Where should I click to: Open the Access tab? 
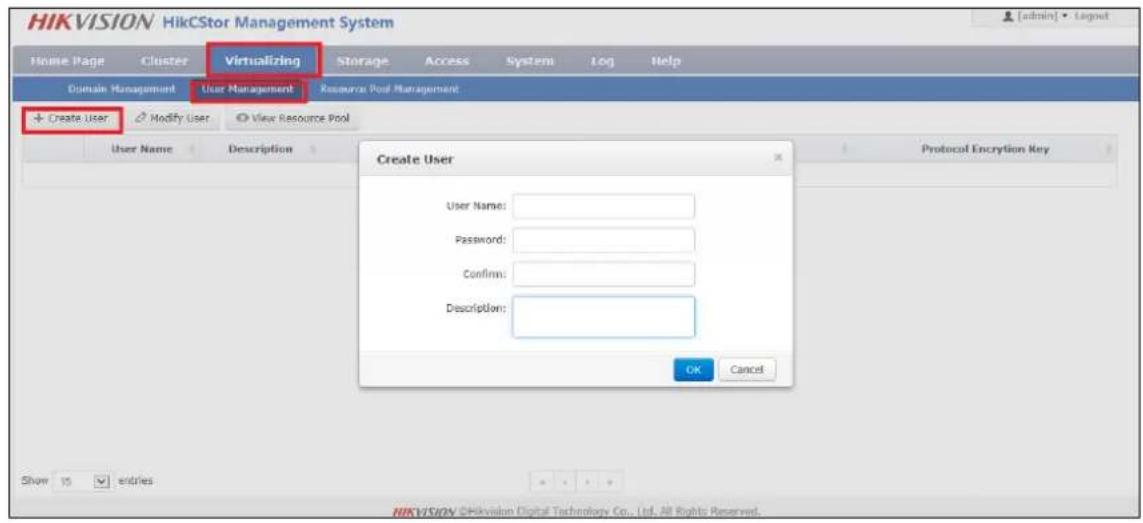point(445,61)
